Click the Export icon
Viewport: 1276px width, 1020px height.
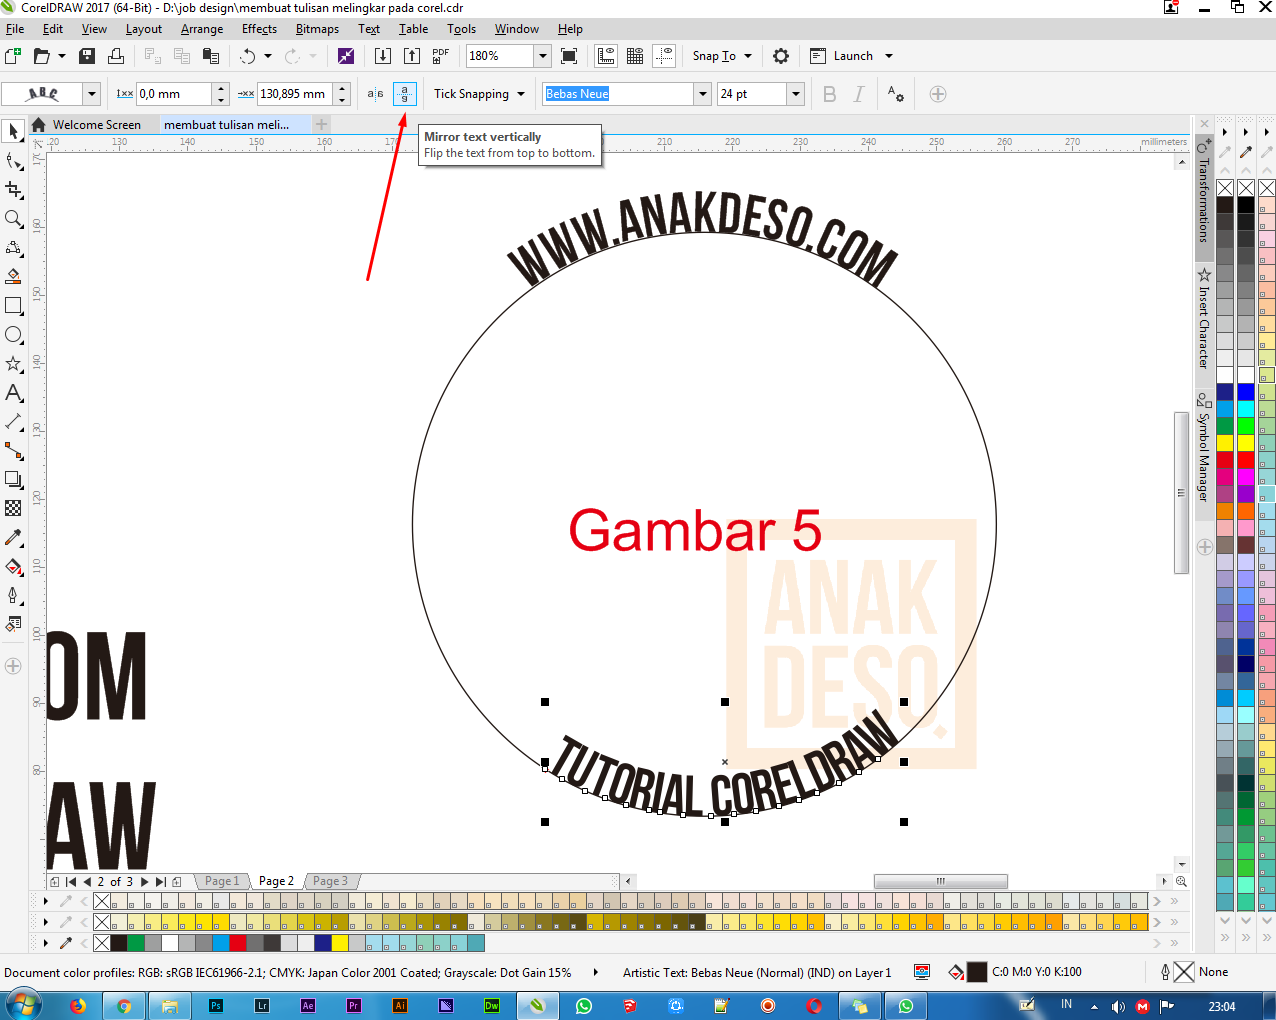tap(412, 56)
